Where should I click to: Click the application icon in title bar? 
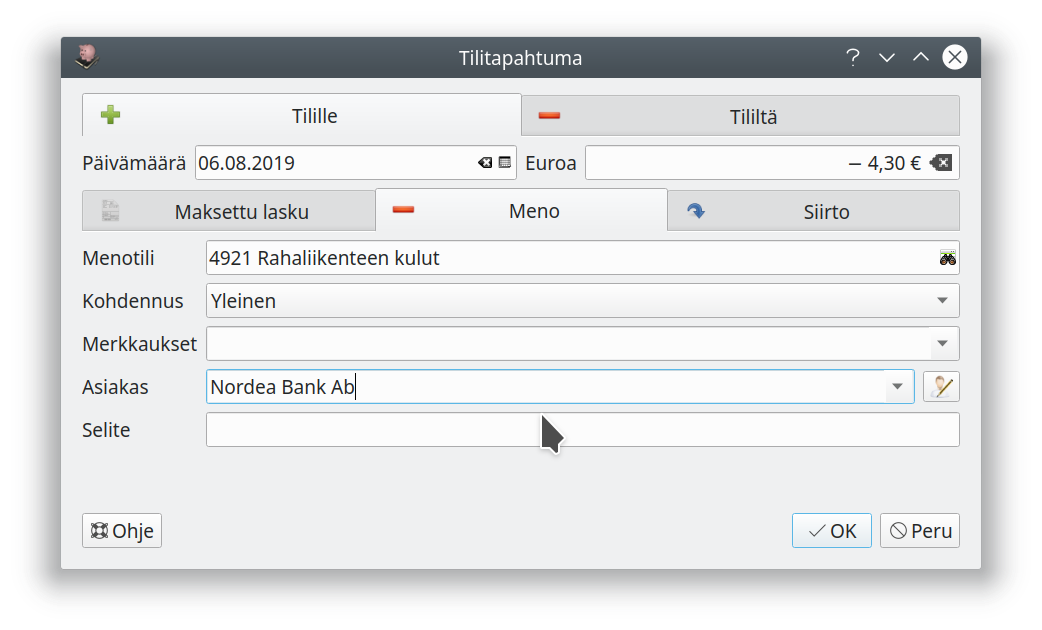coord(88,58)
